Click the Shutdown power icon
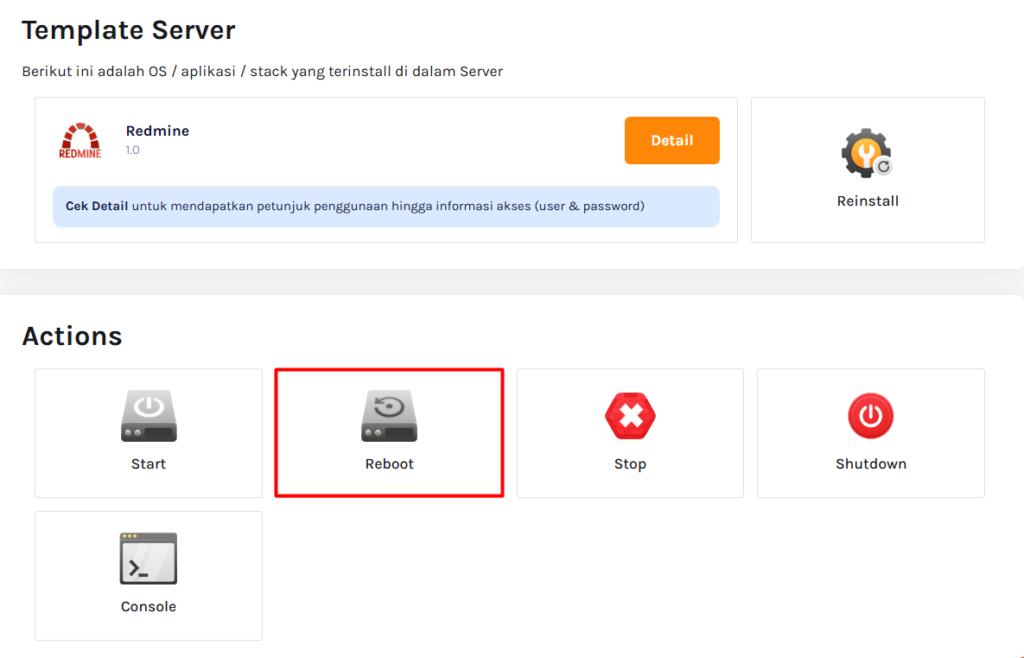 pyautogui.click(x=870, y=415)
